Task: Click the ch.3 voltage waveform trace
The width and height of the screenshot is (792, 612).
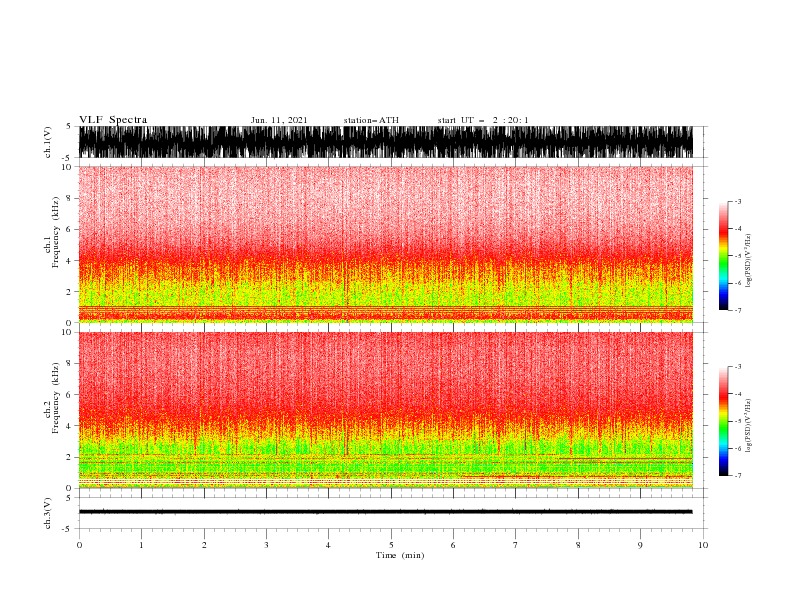Action: [386, 512]
